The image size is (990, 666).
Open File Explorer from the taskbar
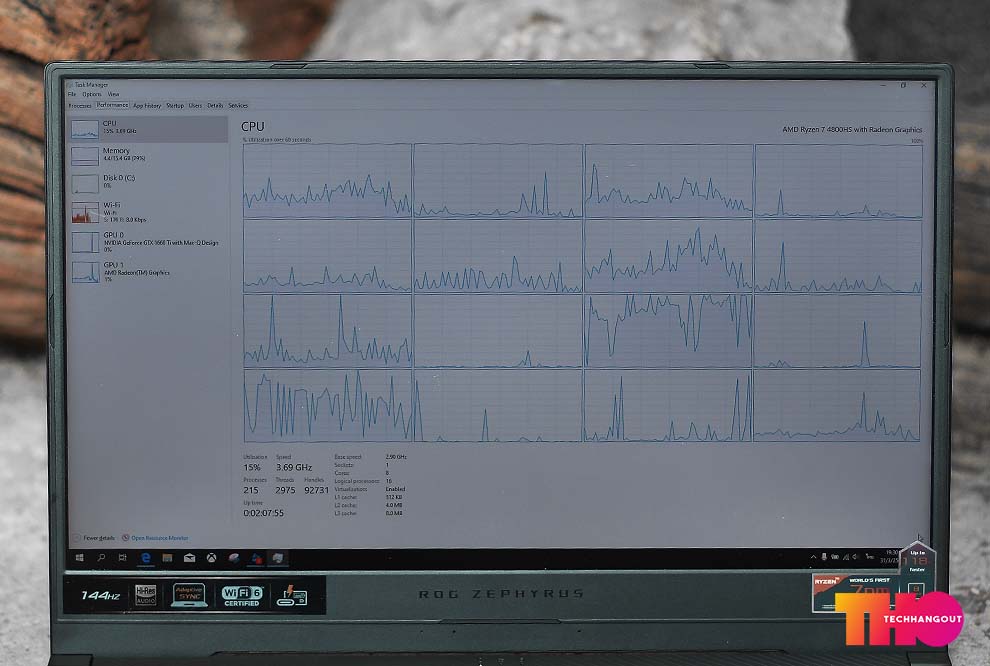point(167,558)
